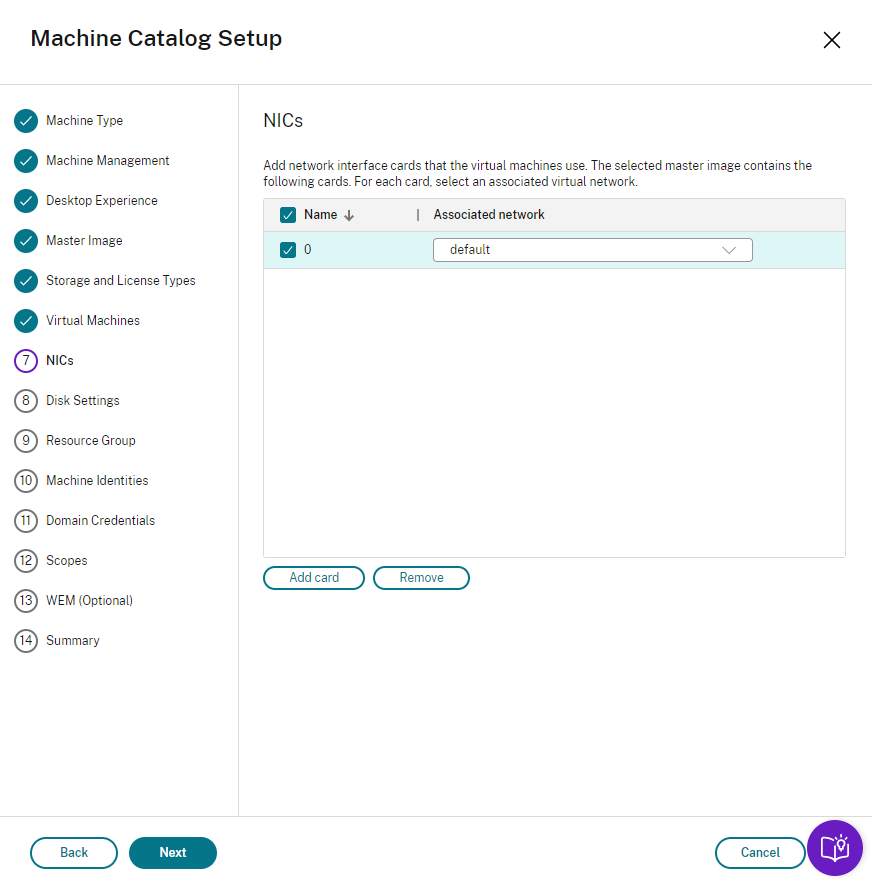Go to Desktop Experience step

pos(102,200)
